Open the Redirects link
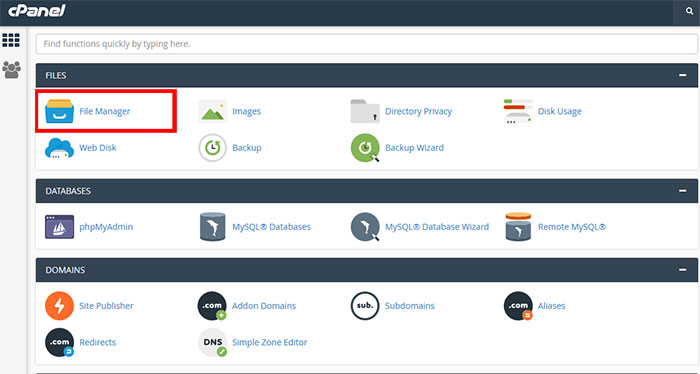Viewport: 700px width, 374px height. coord(98,342)
